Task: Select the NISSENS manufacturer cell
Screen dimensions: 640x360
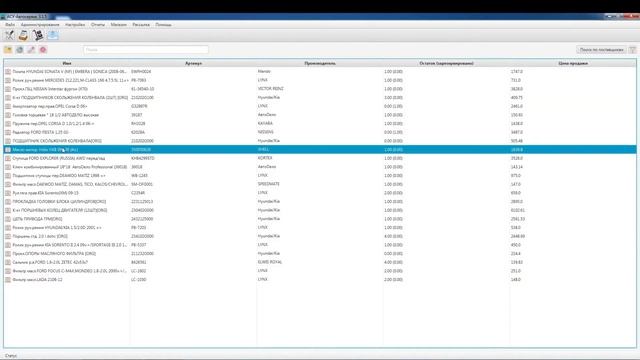Action: (266, 132)
